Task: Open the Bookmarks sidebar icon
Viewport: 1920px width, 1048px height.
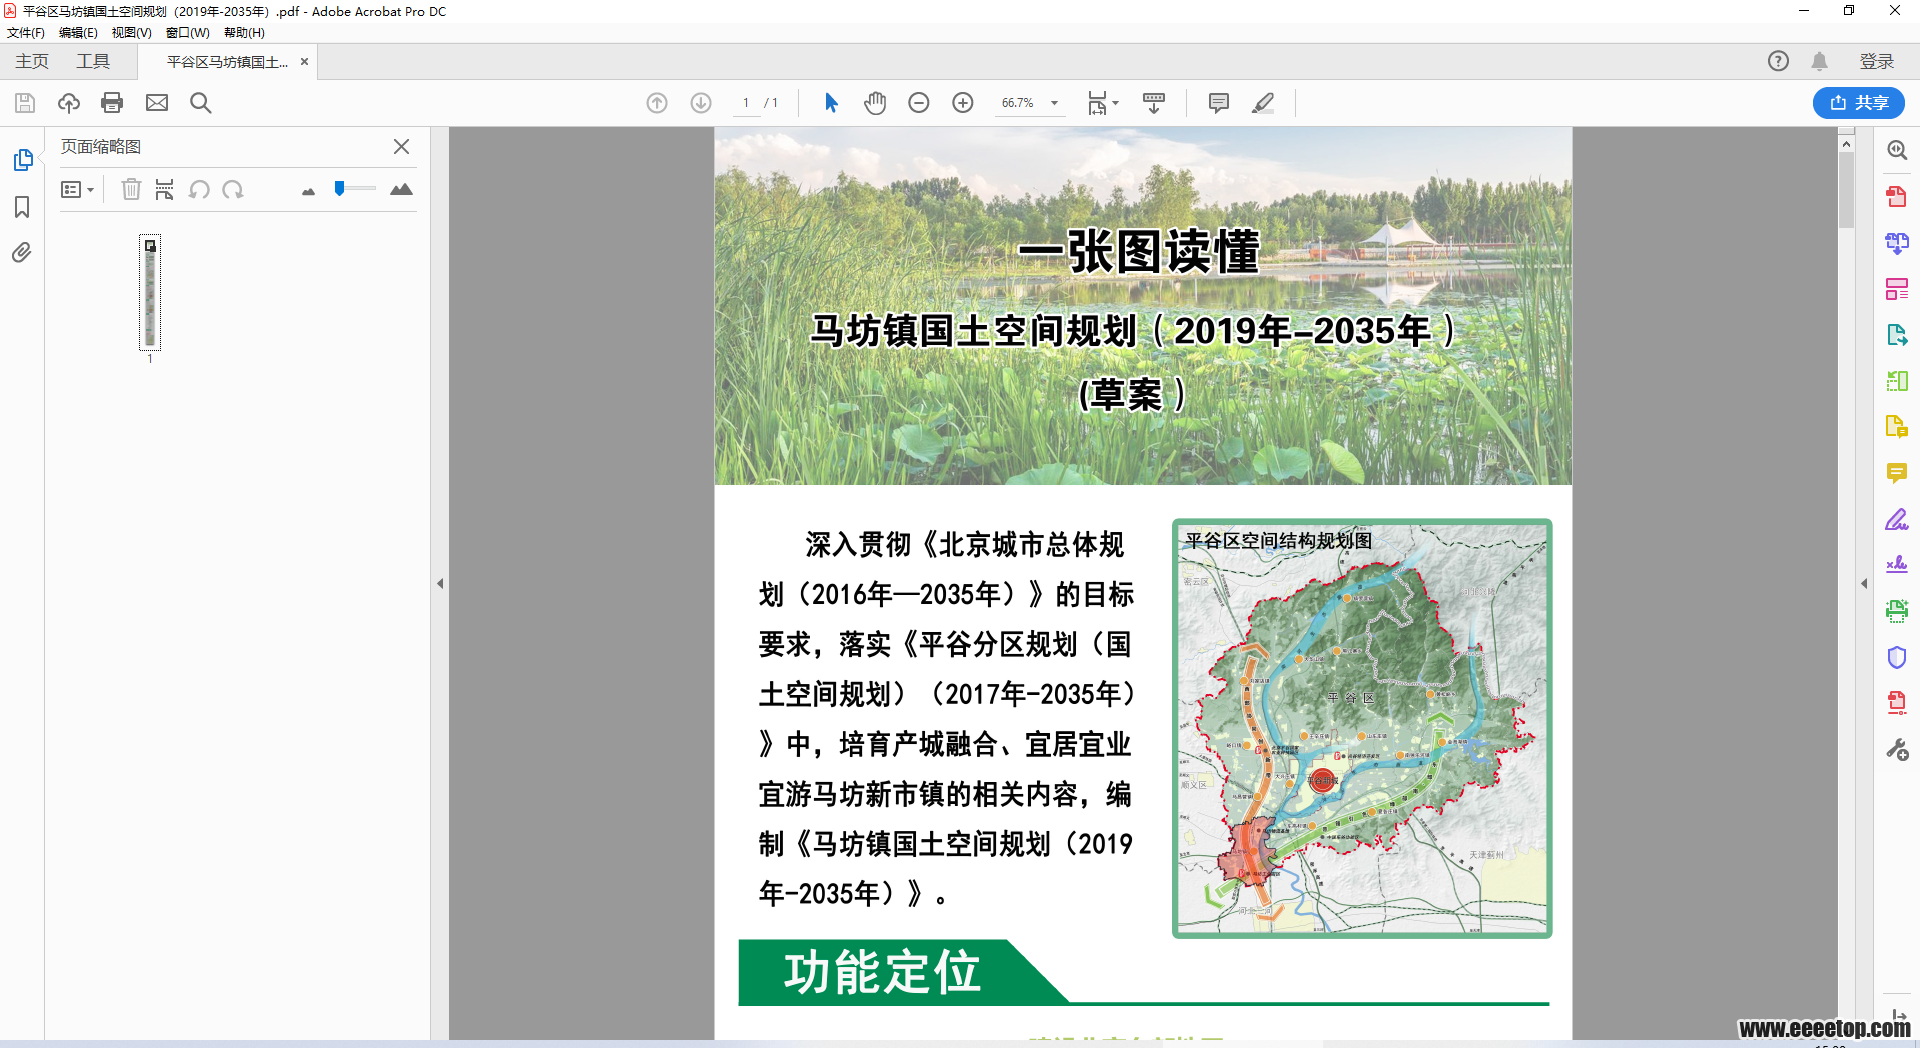Action: coord(22,207)
